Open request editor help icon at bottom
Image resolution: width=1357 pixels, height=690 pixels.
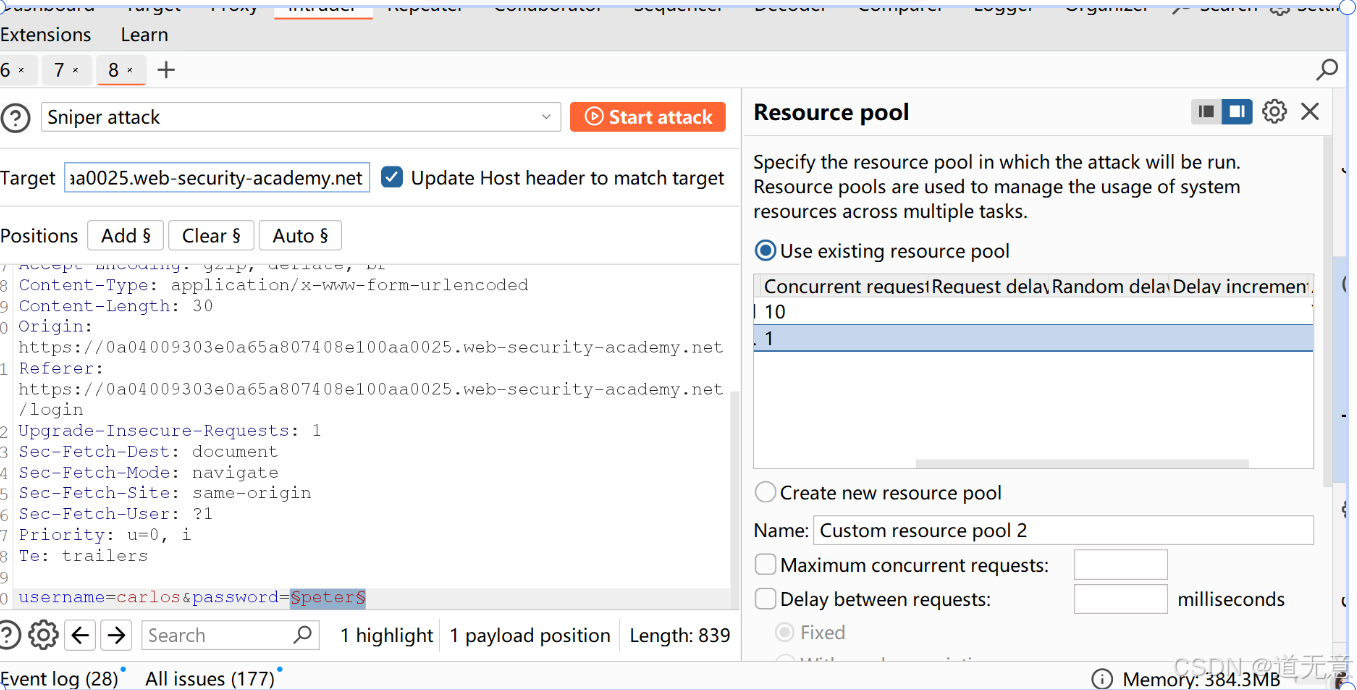(x=8, y=635)
